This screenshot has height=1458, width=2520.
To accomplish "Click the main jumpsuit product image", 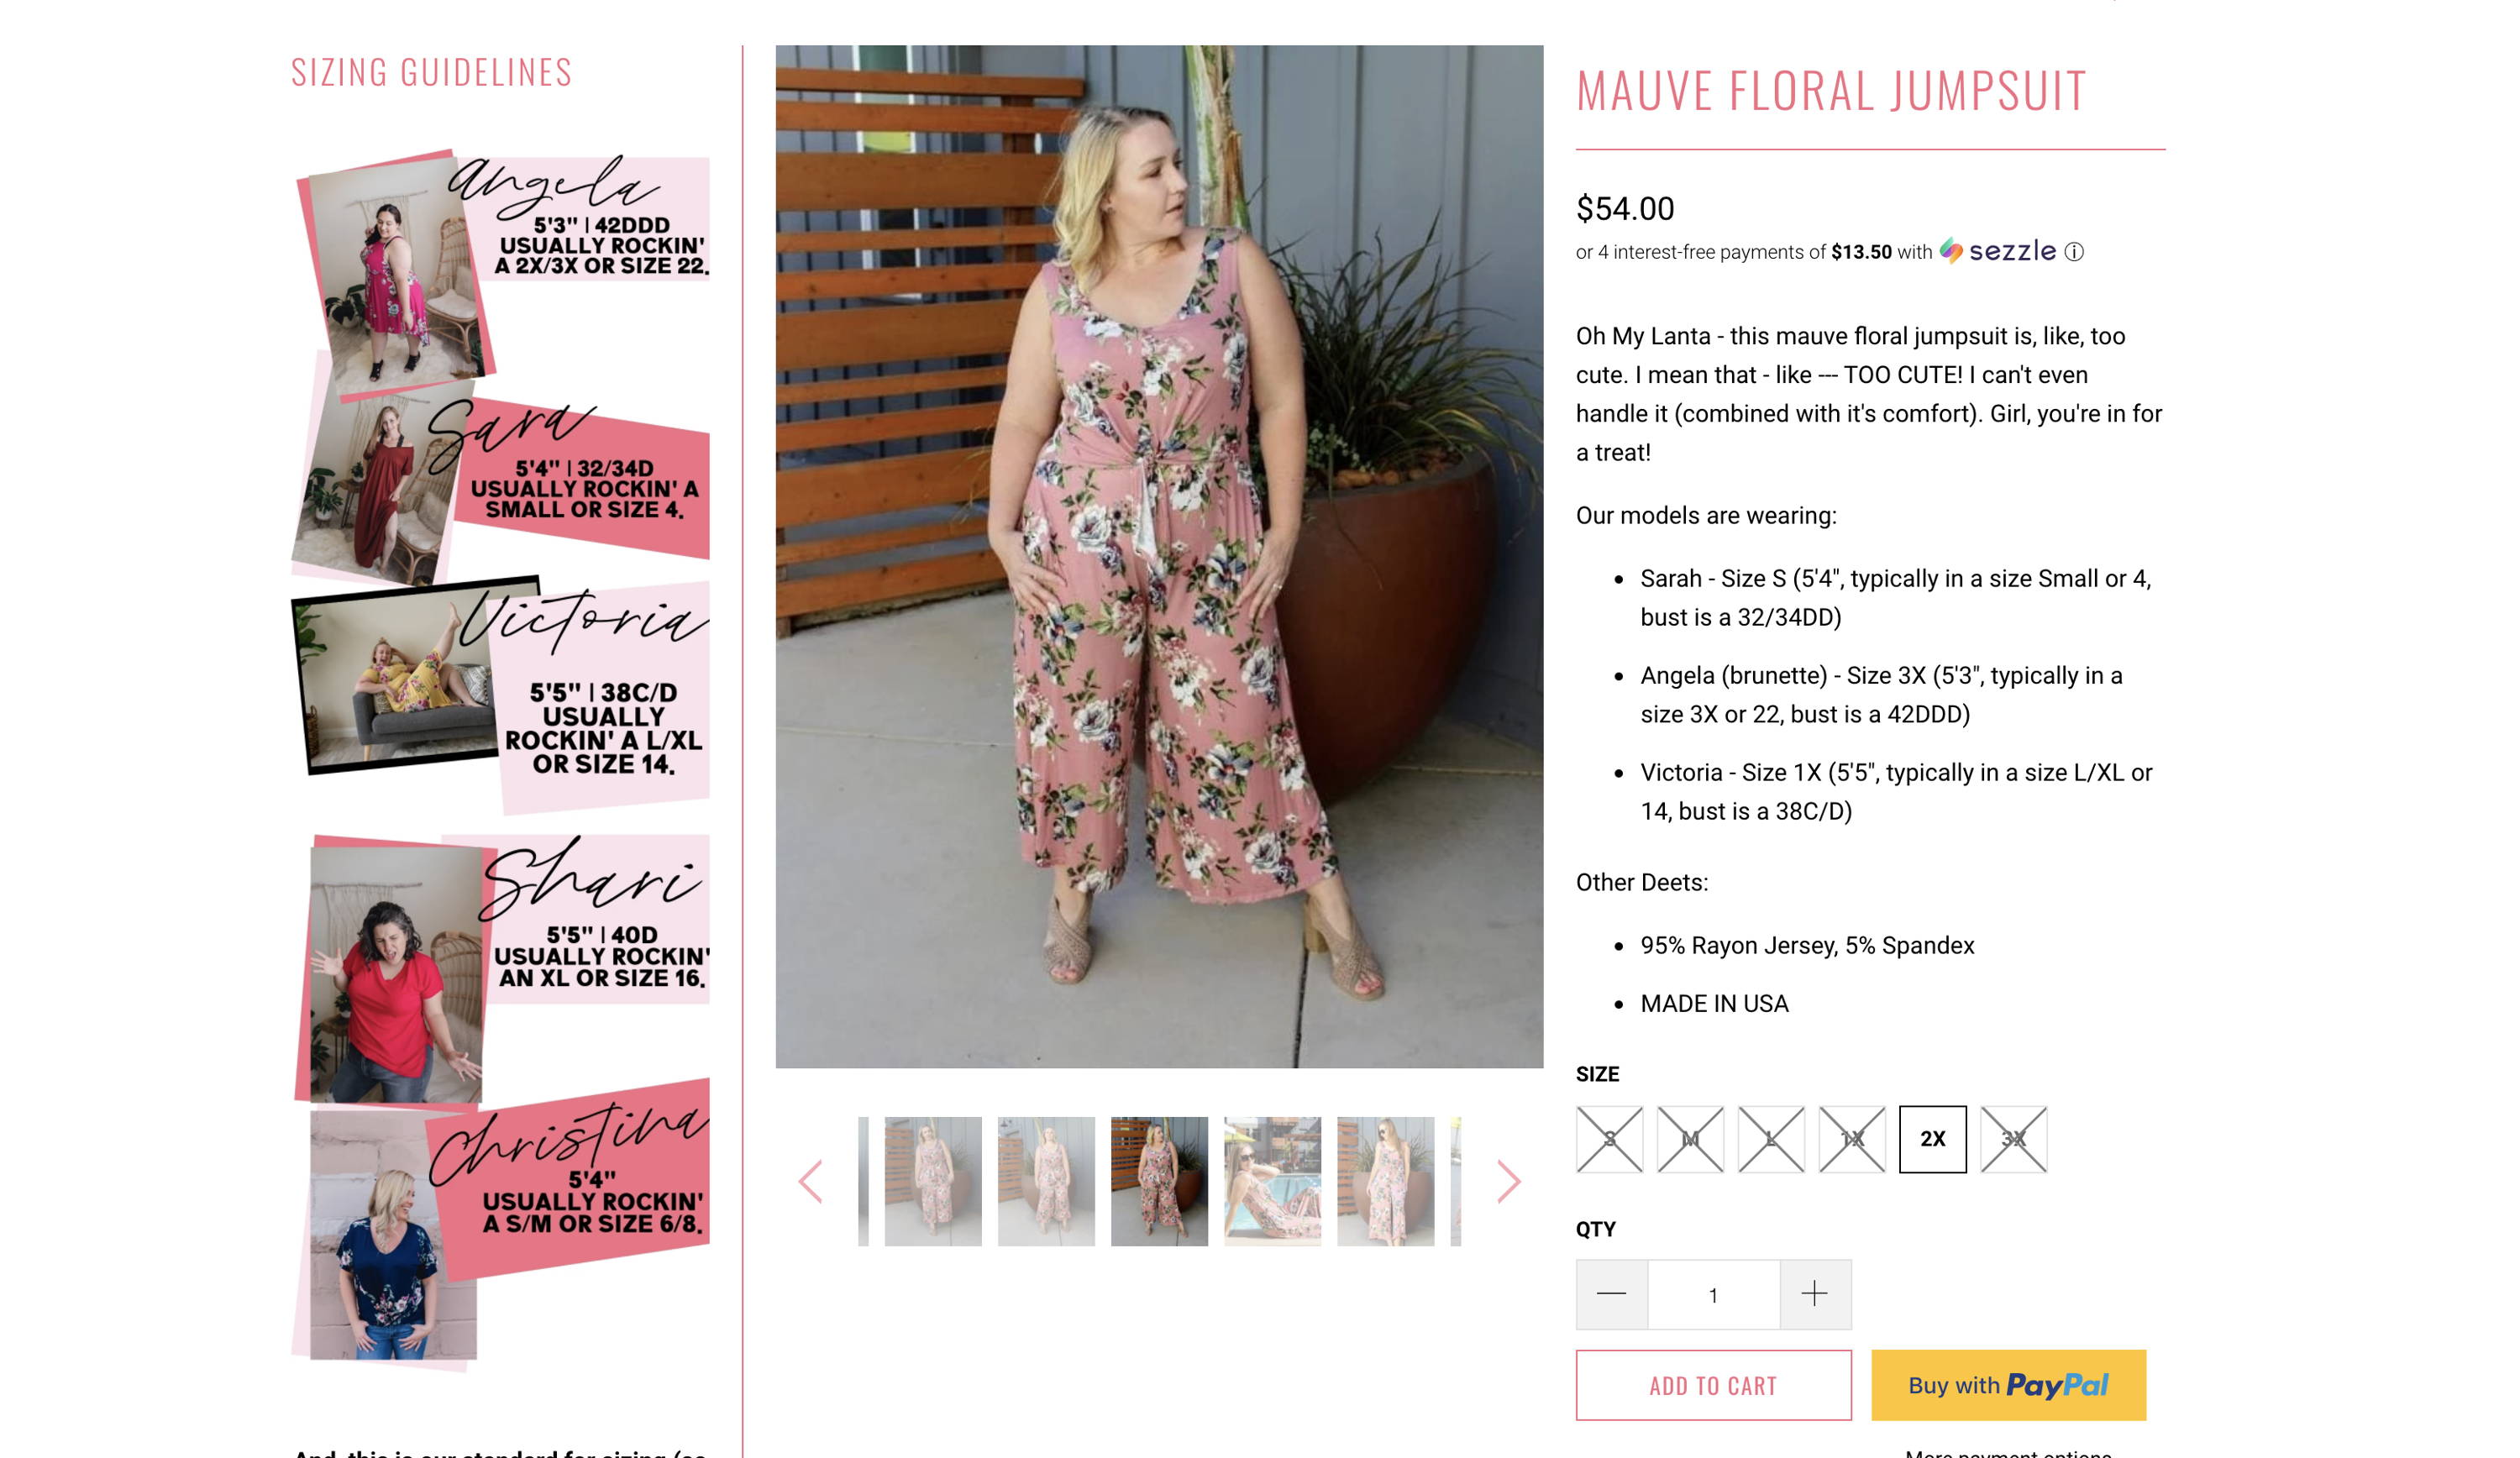I will click(x=1159, y=556).
